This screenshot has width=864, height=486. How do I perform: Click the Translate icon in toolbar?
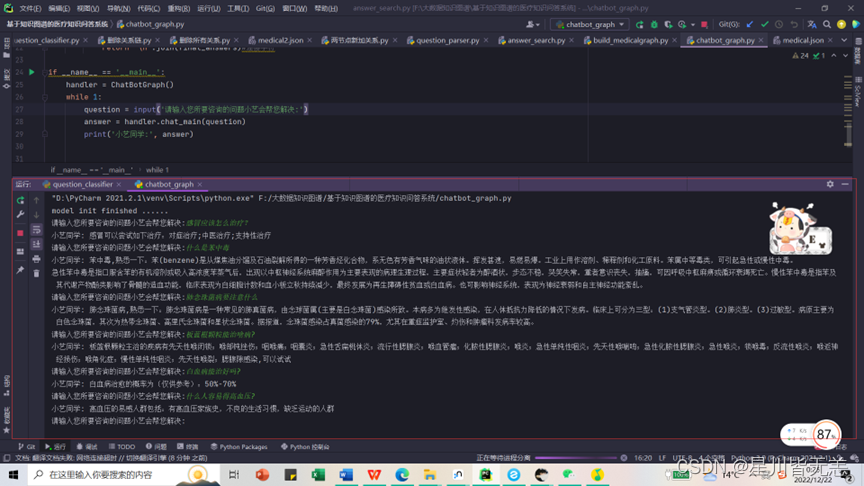coord(812,24)
